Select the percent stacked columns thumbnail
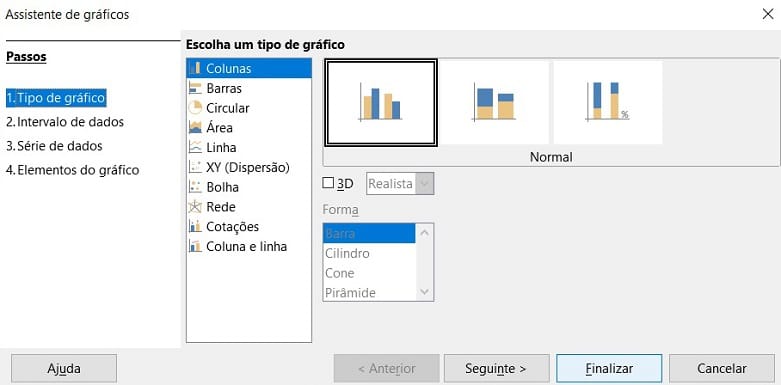The width and height of the screenshot is (781, 385). coord(608,103)
